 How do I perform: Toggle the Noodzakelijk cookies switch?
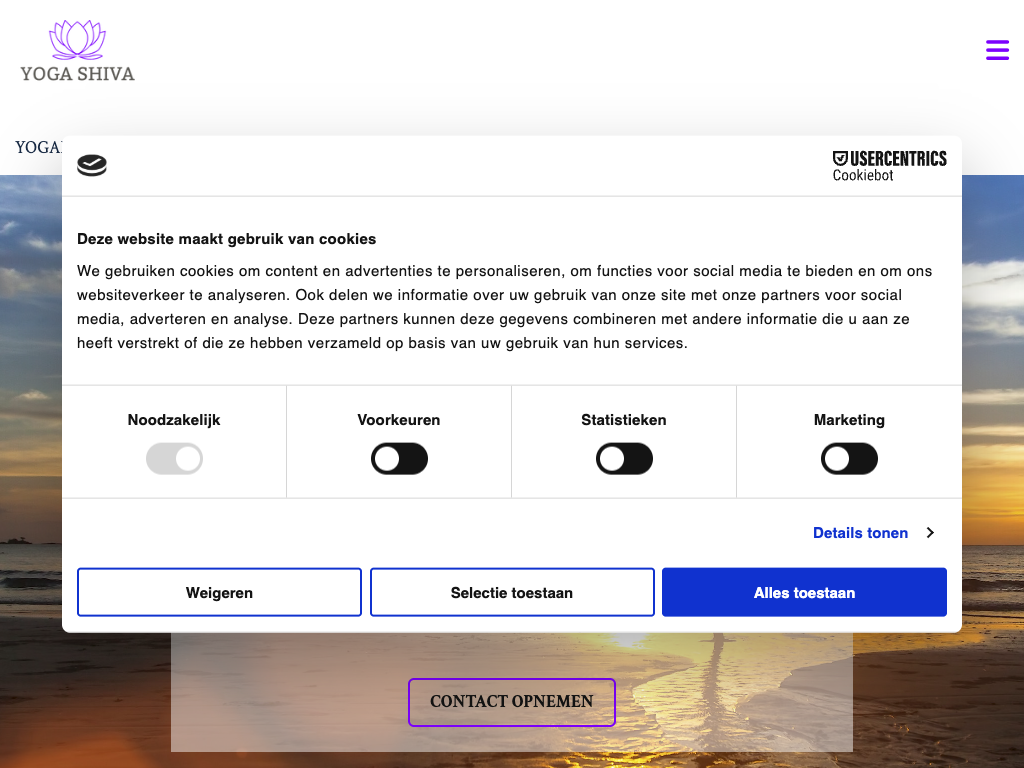(x=174, y=460)
